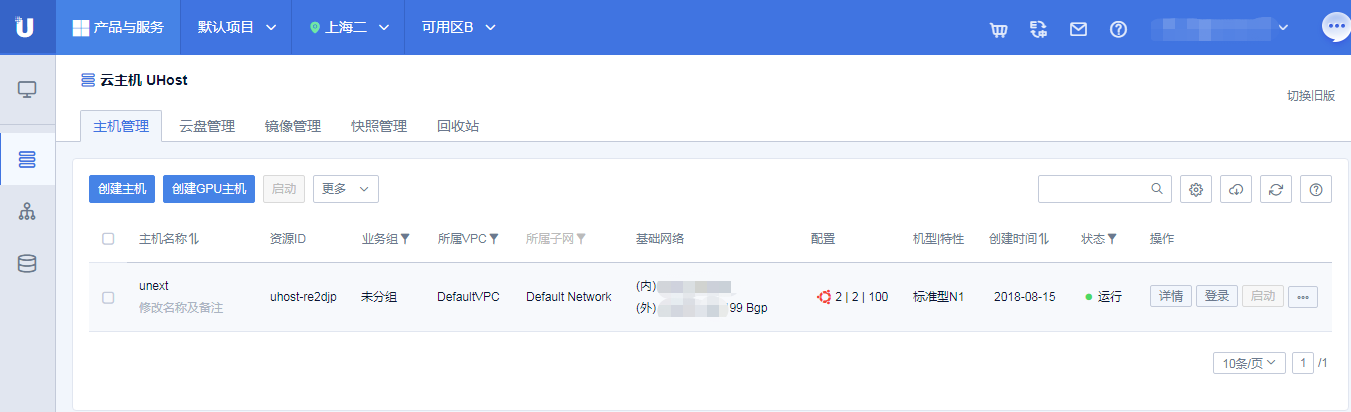
Task: Switch to 主机管理 tab
Action: (x=120, y=126)
